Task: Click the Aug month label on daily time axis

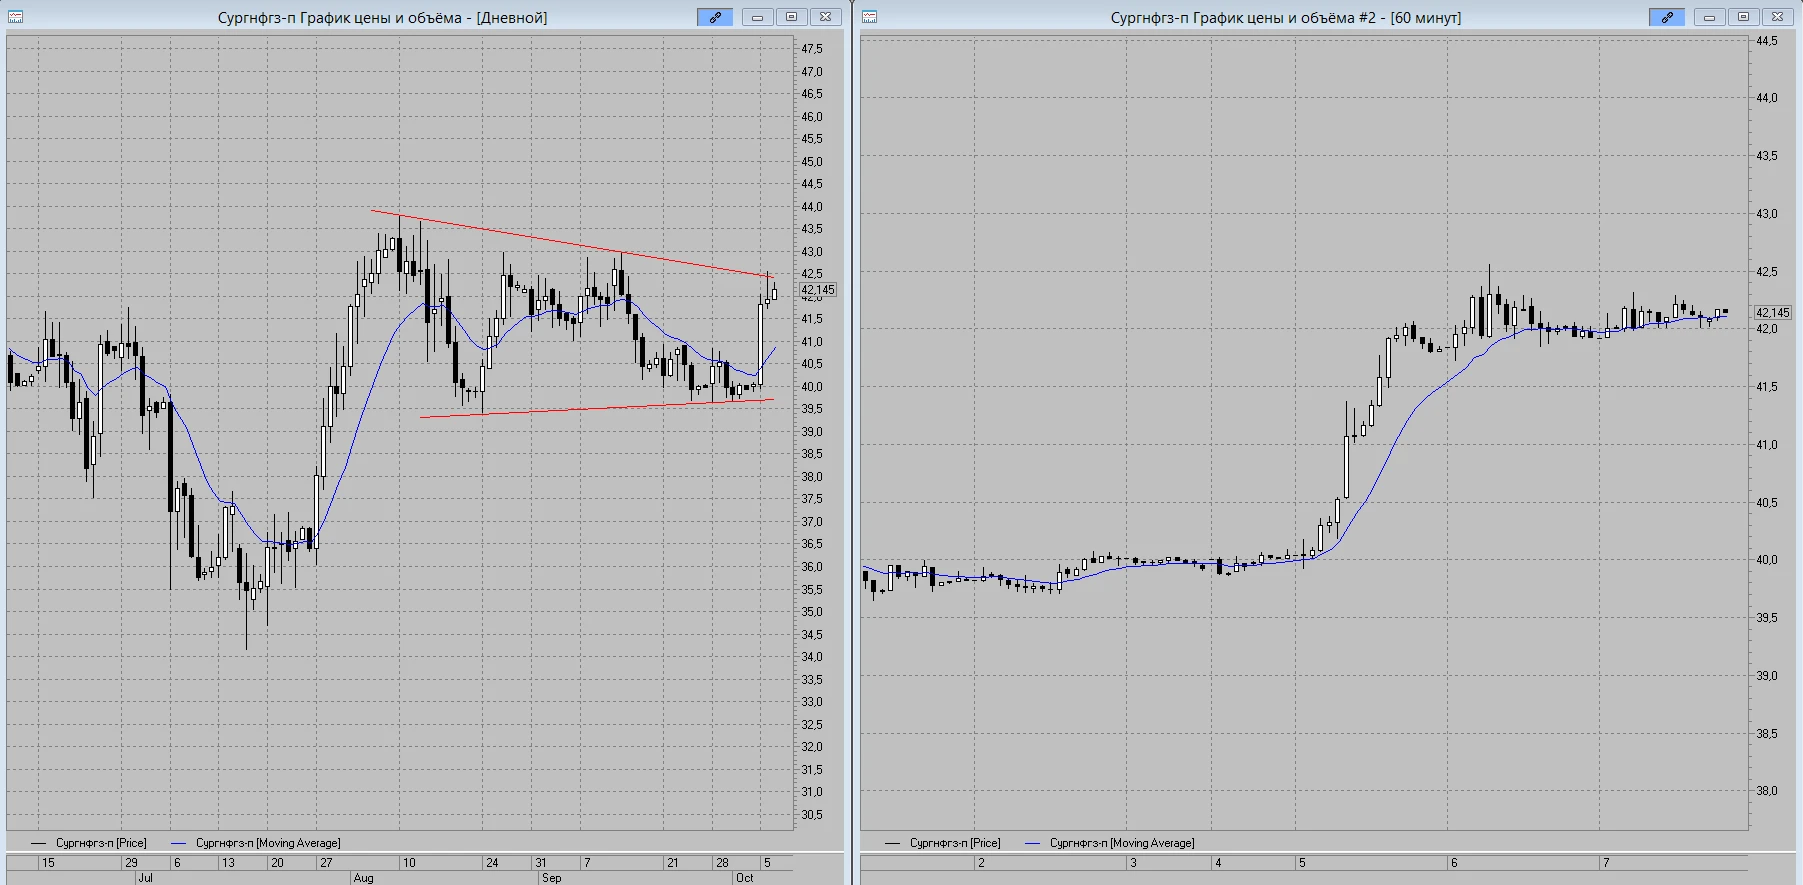Action: [x=363, y=878]
